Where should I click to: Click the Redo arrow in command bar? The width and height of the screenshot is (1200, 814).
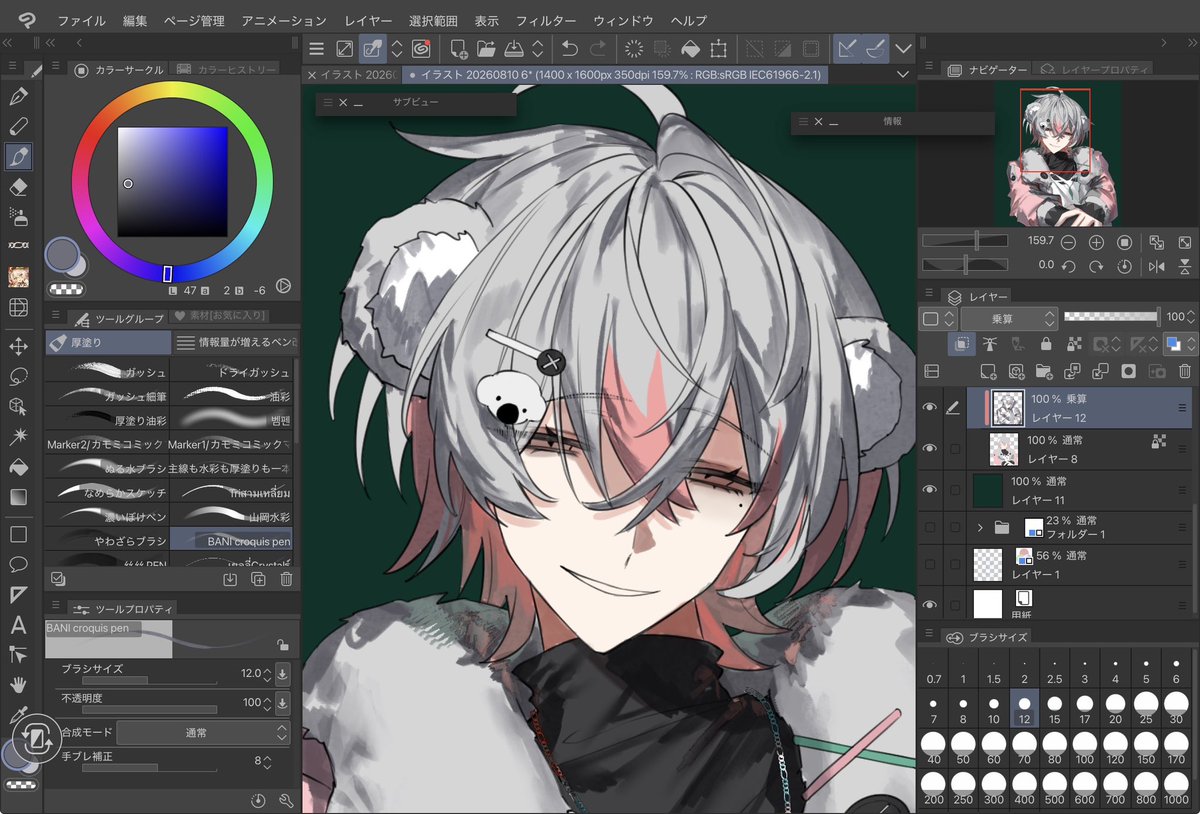(597, 48)
